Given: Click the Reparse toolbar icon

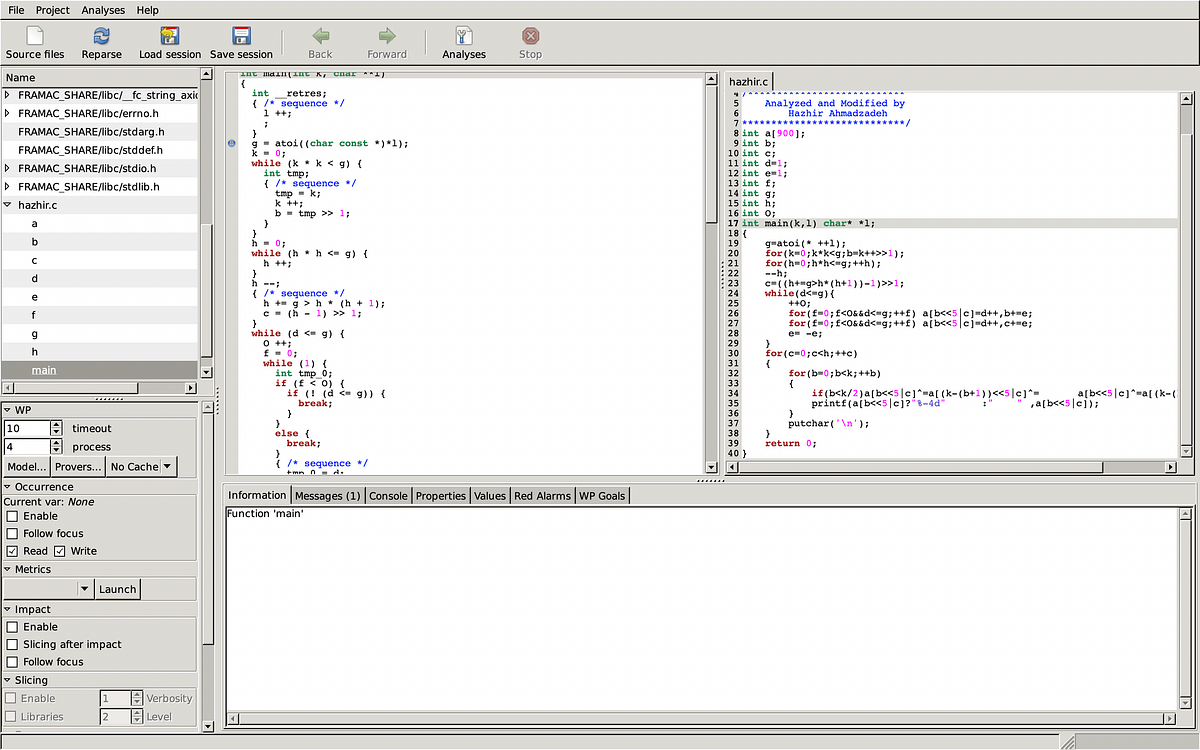Looking at the screenshot, I should click(x=101, y=37).
